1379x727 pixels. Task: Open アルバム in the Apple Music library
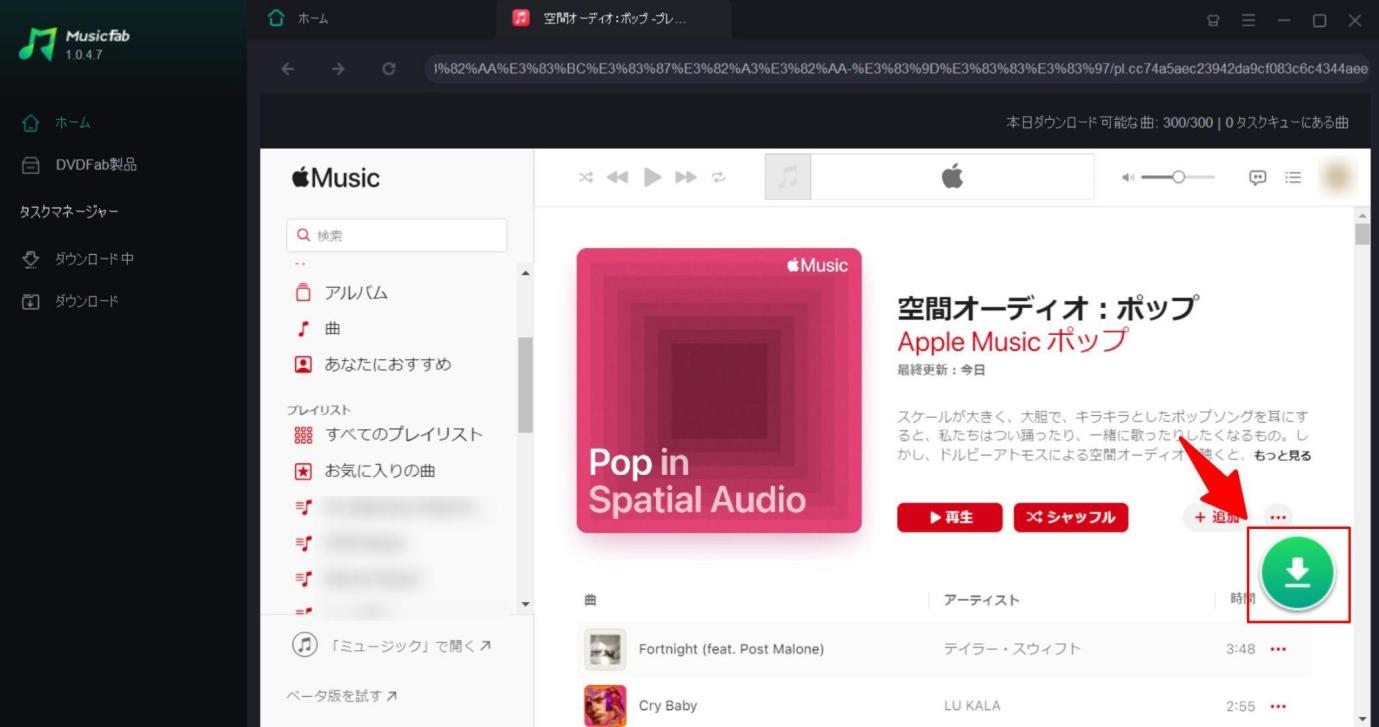point(341,293)
